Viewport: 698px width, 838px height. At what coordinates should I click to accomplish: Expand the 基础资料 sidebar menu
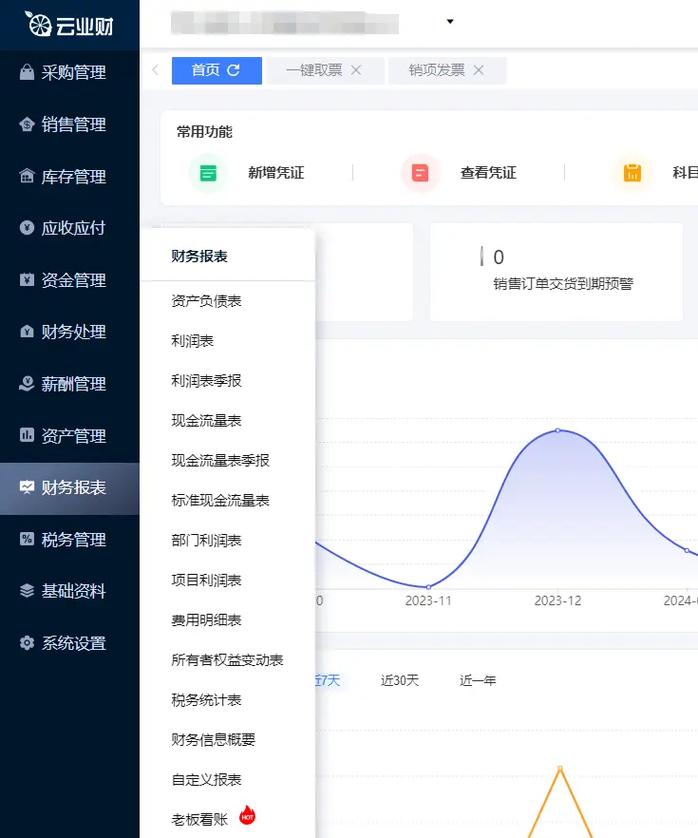click(x=72, y=591)
